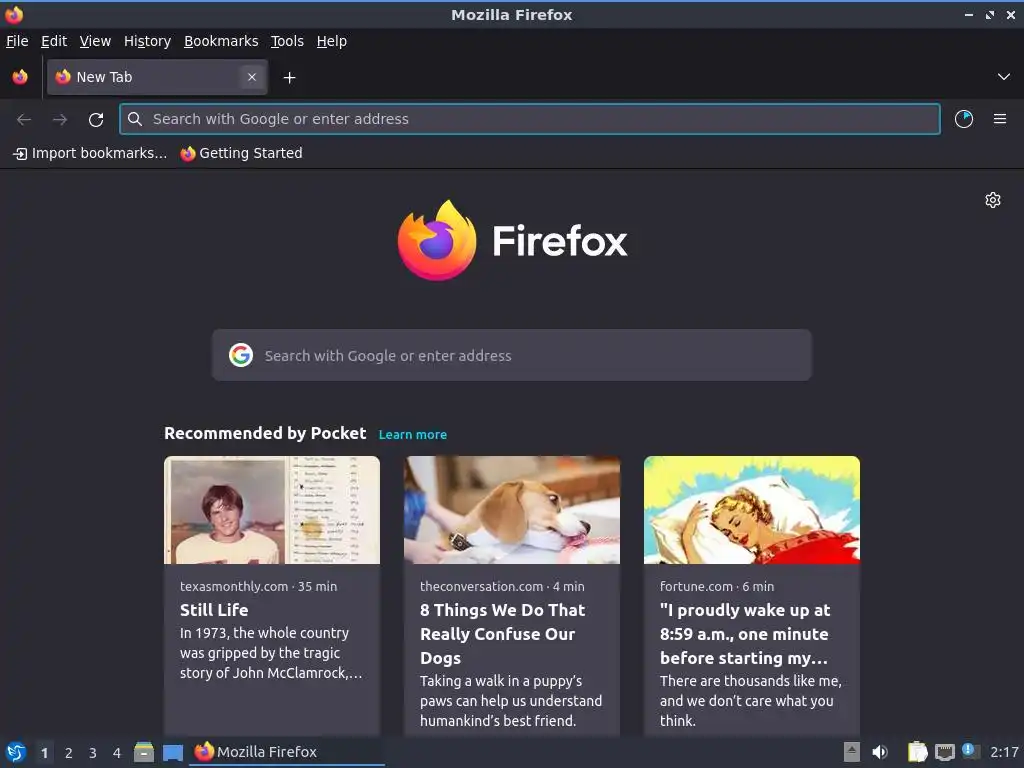Click the search magnifier in address bar
The width and height of the screenshot is (1024, 768).
[135, 119]
